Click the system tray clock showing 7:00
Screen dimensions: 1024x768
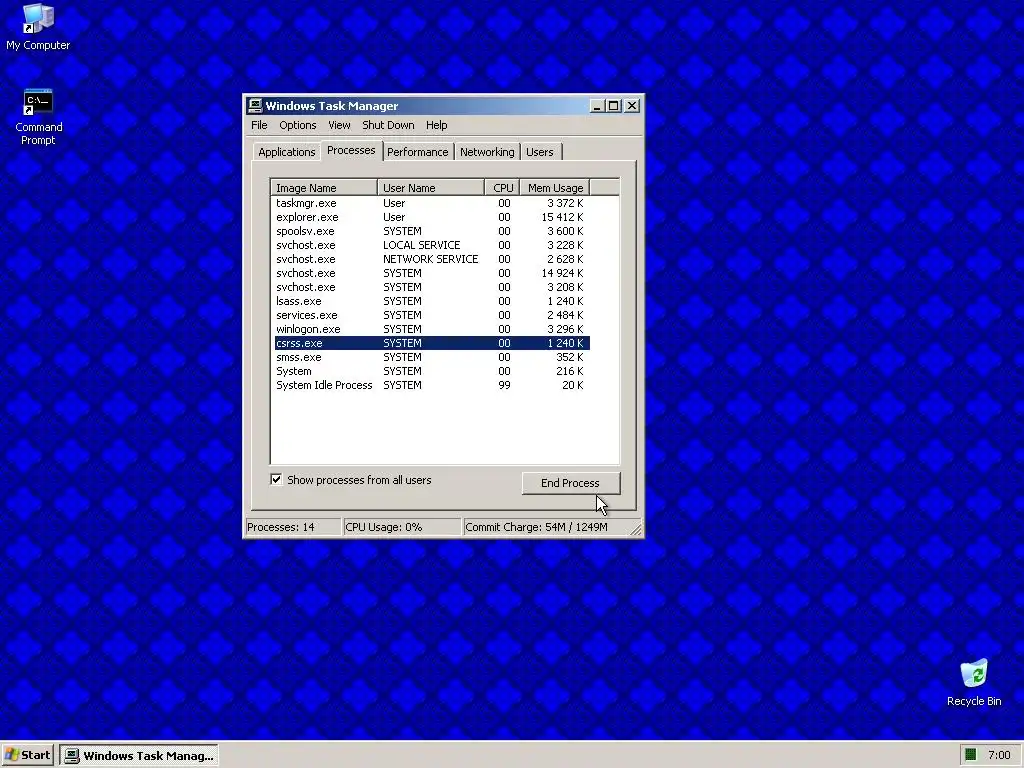[999, 755]
